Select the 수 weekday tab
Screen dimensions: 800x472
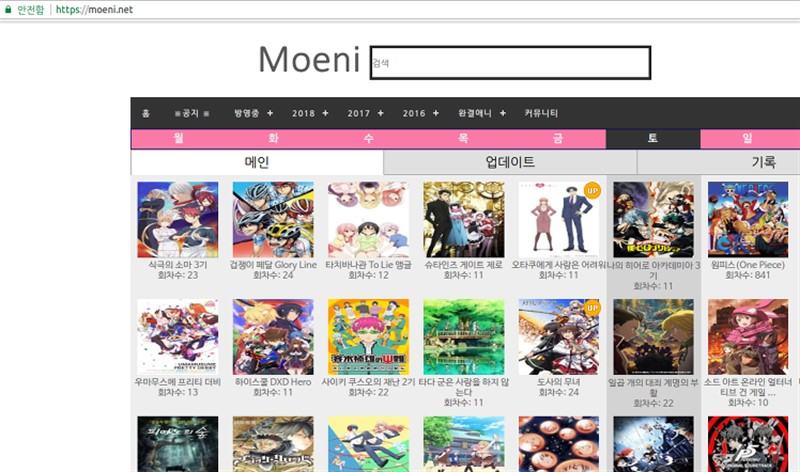pyautogui.click(x=368, y=138)
